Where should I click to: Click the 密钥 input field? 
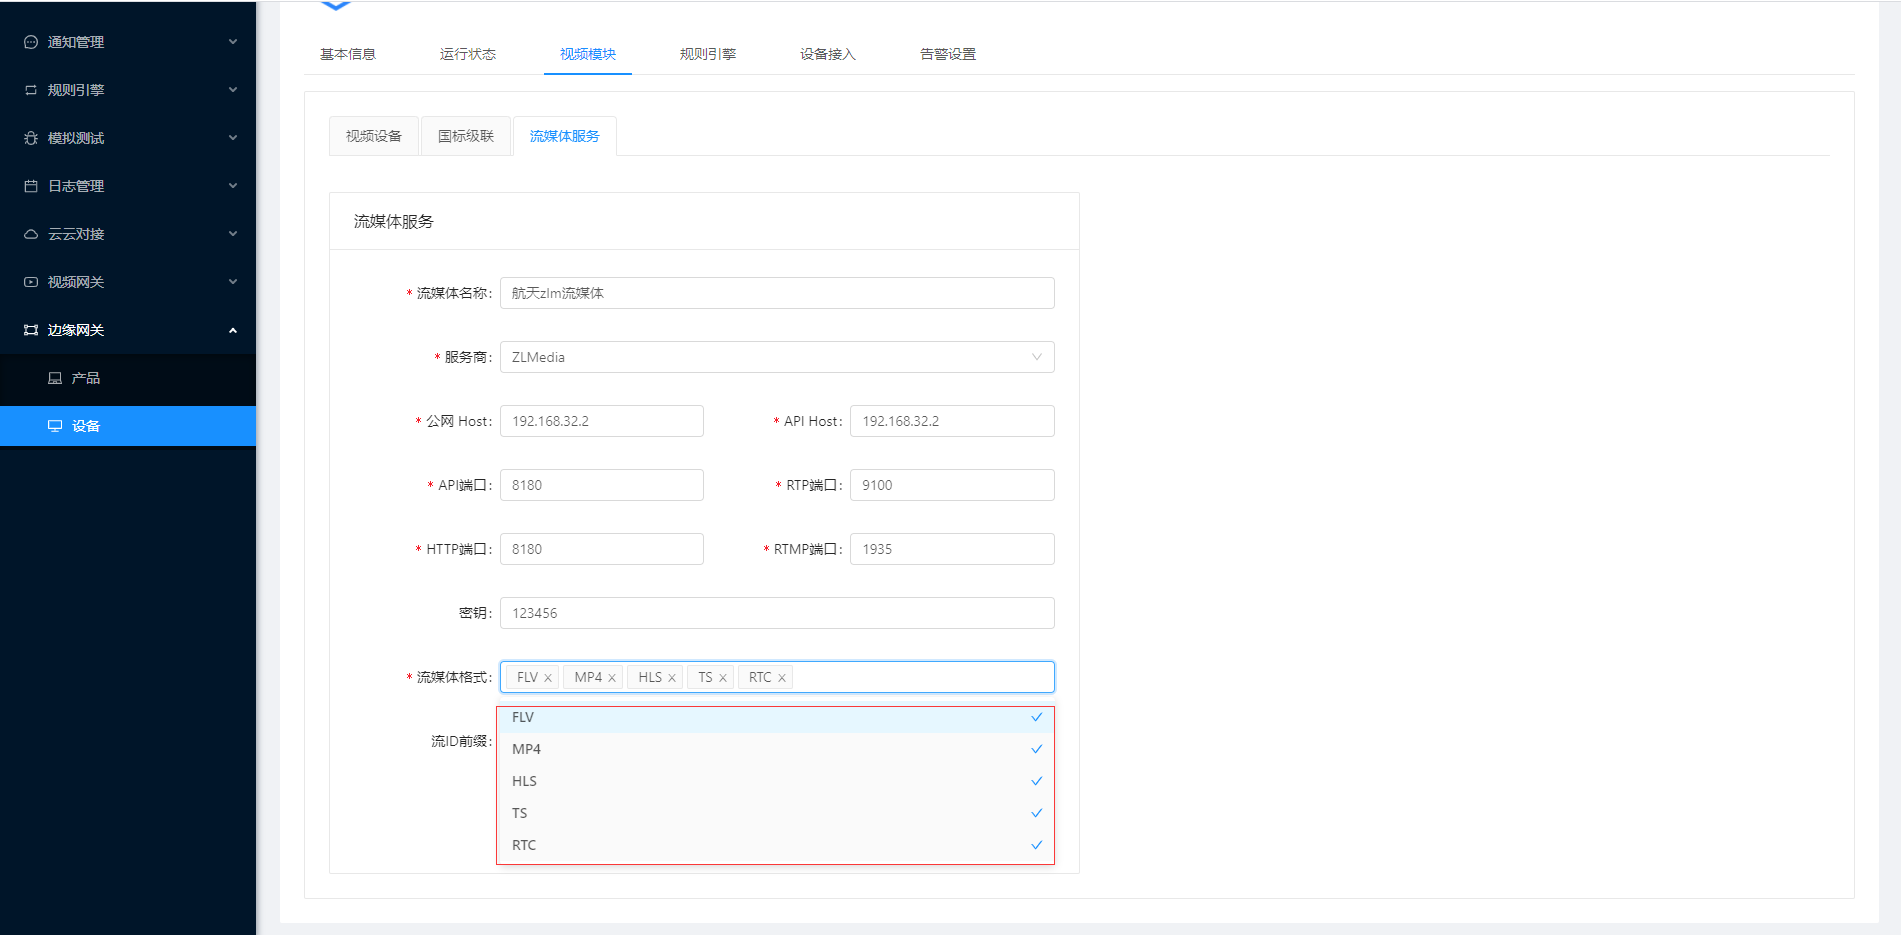coord(776,613)
